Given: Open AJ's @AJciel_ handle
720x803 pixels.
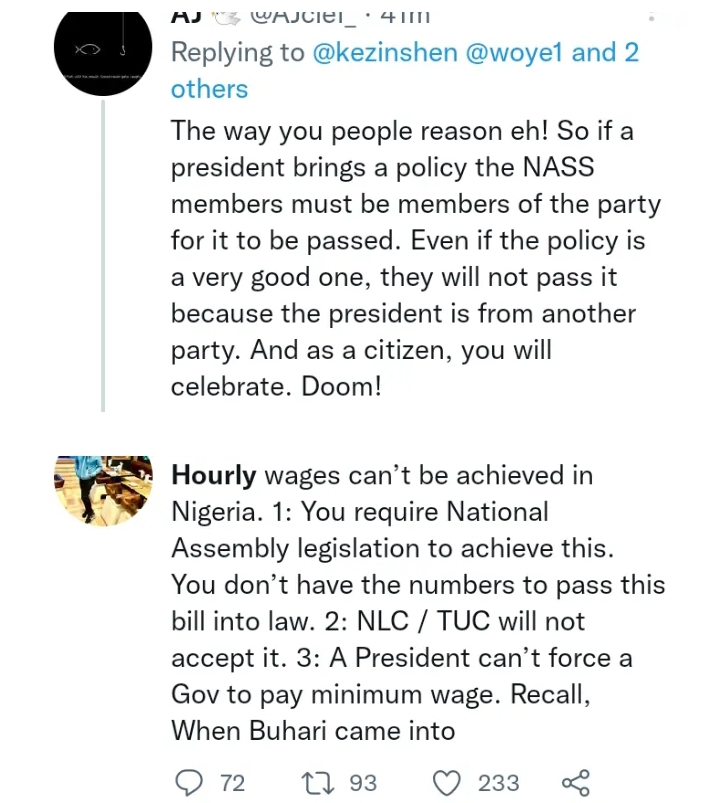Looking at the screenshot, I should coord(300,12).
